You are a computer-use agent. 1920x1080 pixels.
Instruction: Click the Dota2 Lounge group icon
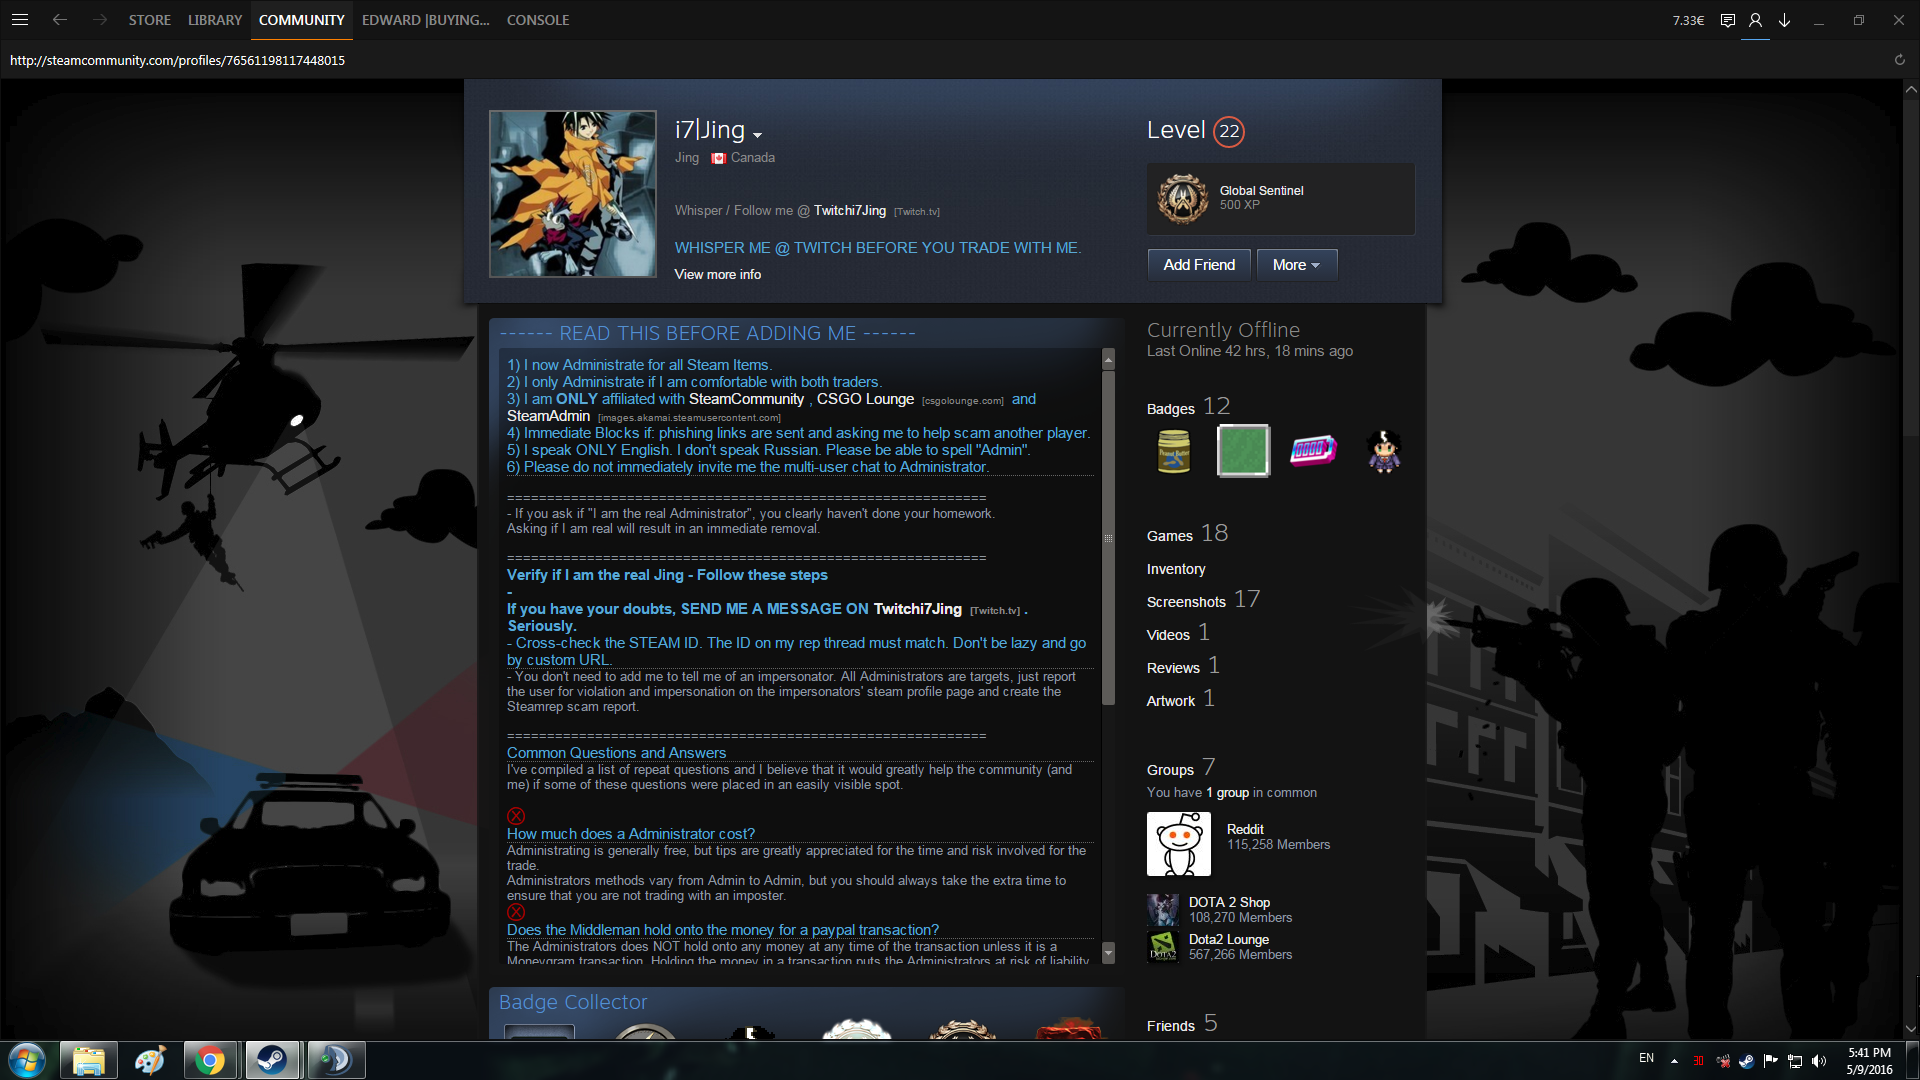click(x=1163, y=946)
